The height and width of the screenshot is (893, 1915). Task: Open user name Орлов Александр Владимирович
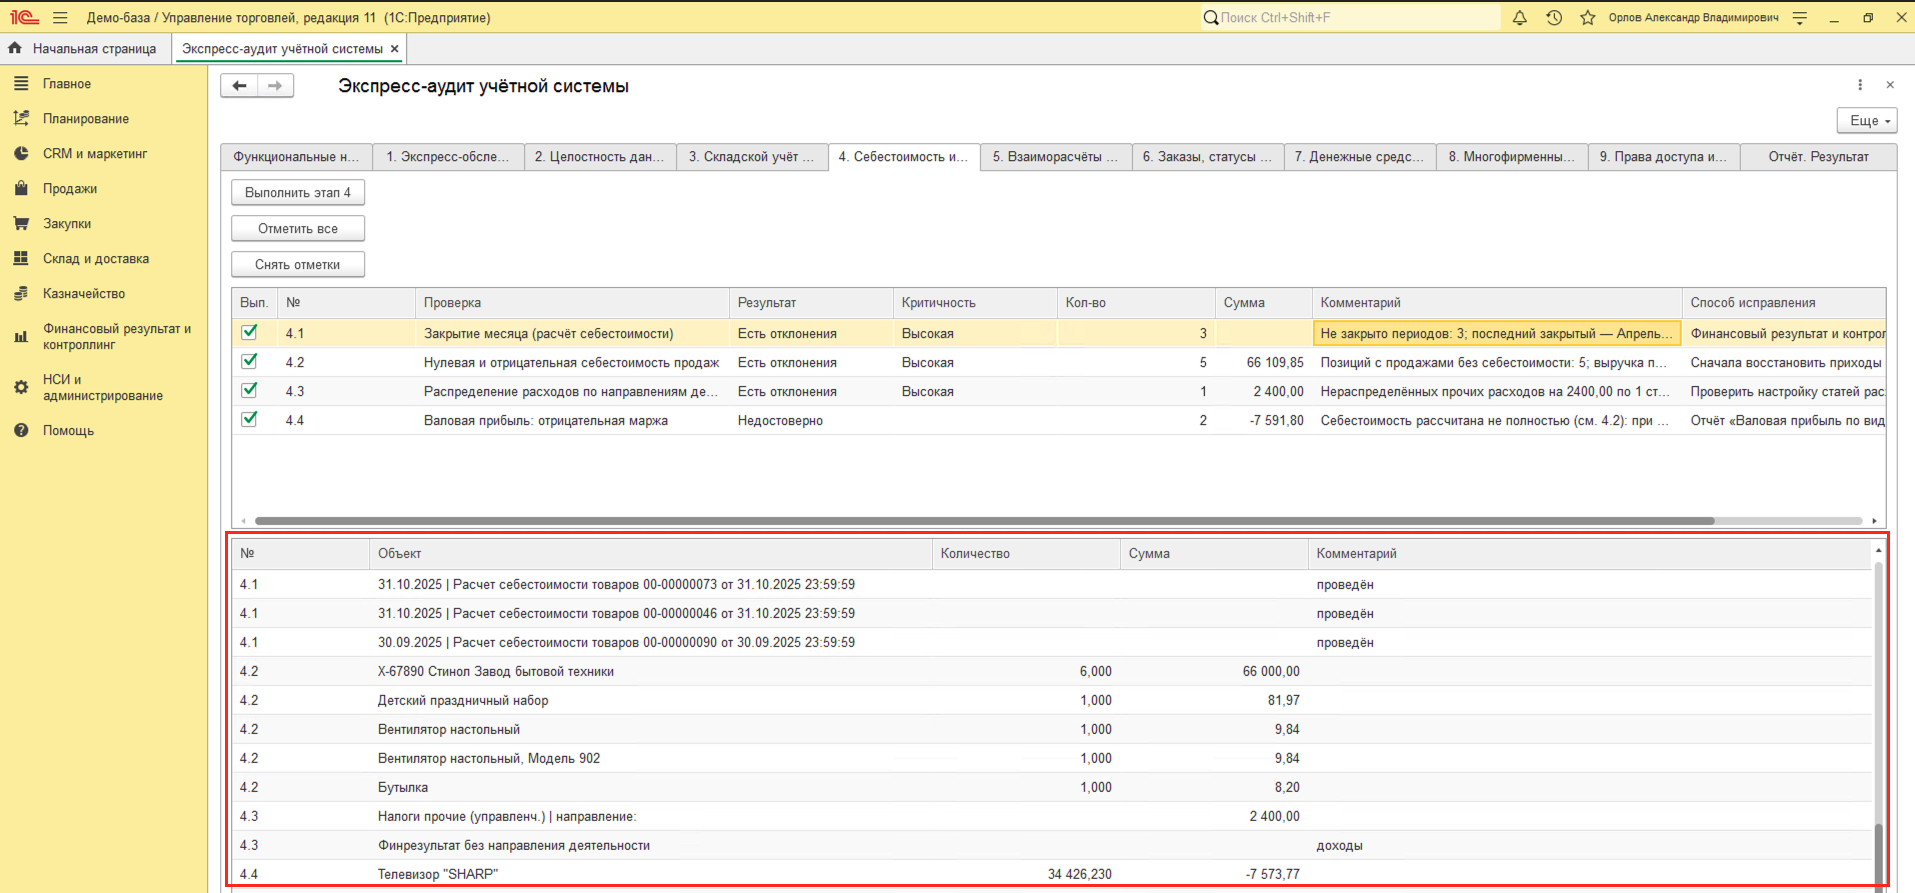[1694, 18]
